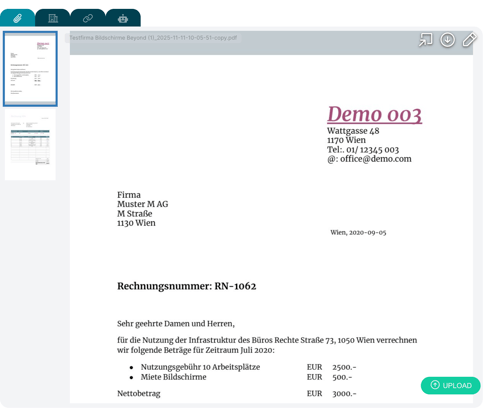Click the greeting 'Sehr geehrte Damen und Herren,'

(x=176, y=324)
